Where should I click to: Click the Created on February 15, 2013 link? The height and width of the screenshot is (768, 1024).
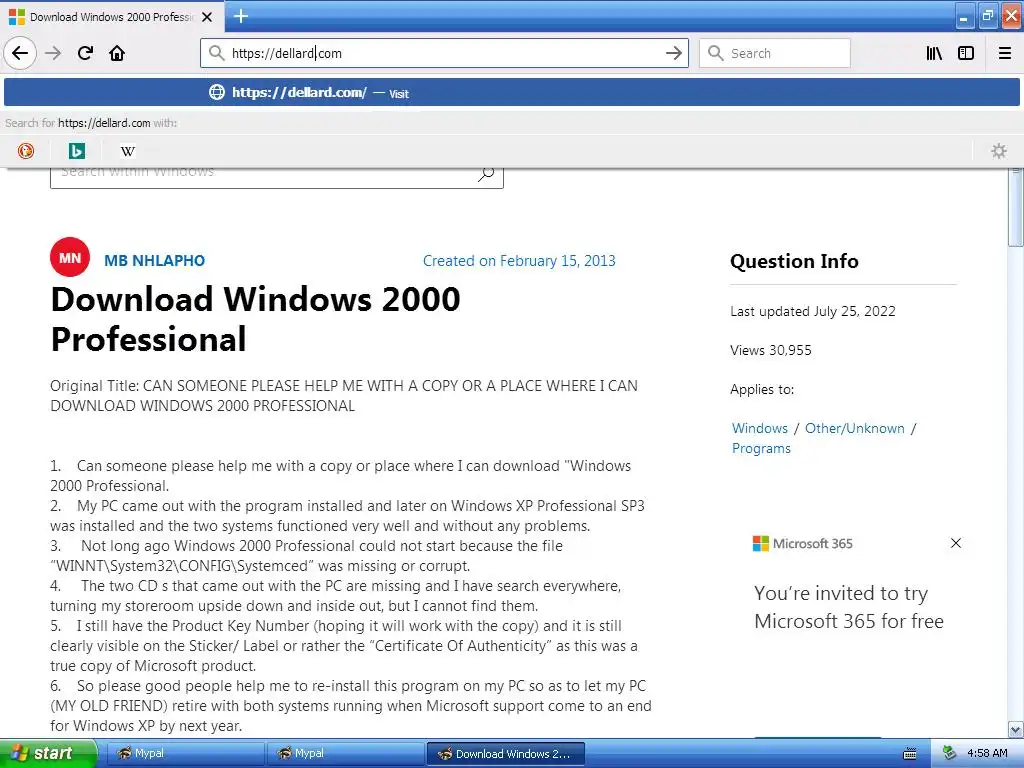(x=519, y=261)
